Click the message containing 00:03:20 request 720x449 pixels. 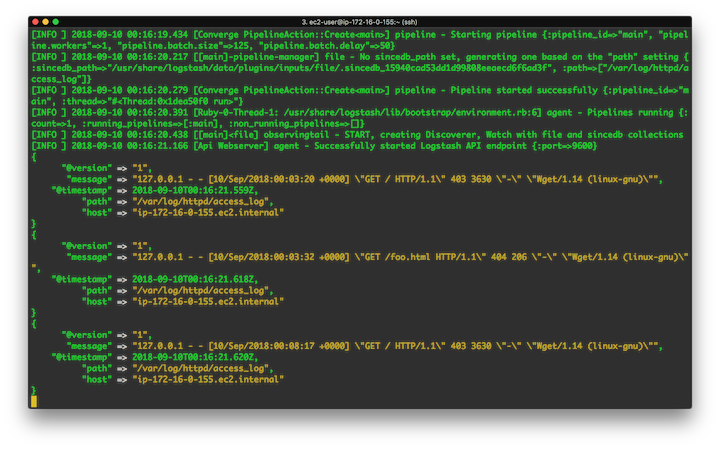tap(397, 180)
